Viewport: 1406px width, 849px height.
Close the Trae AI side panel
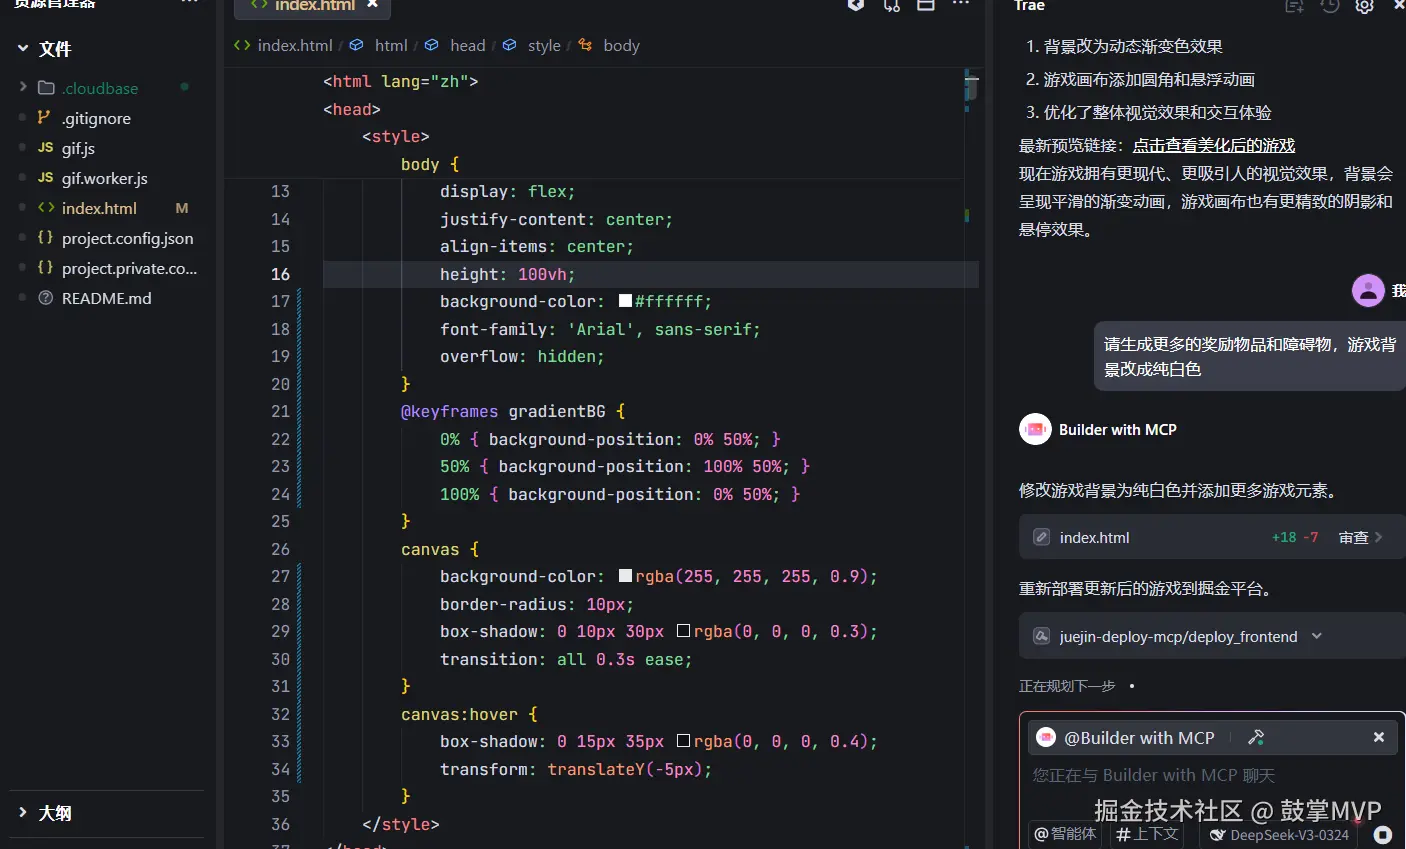[x=1399, y=5]
